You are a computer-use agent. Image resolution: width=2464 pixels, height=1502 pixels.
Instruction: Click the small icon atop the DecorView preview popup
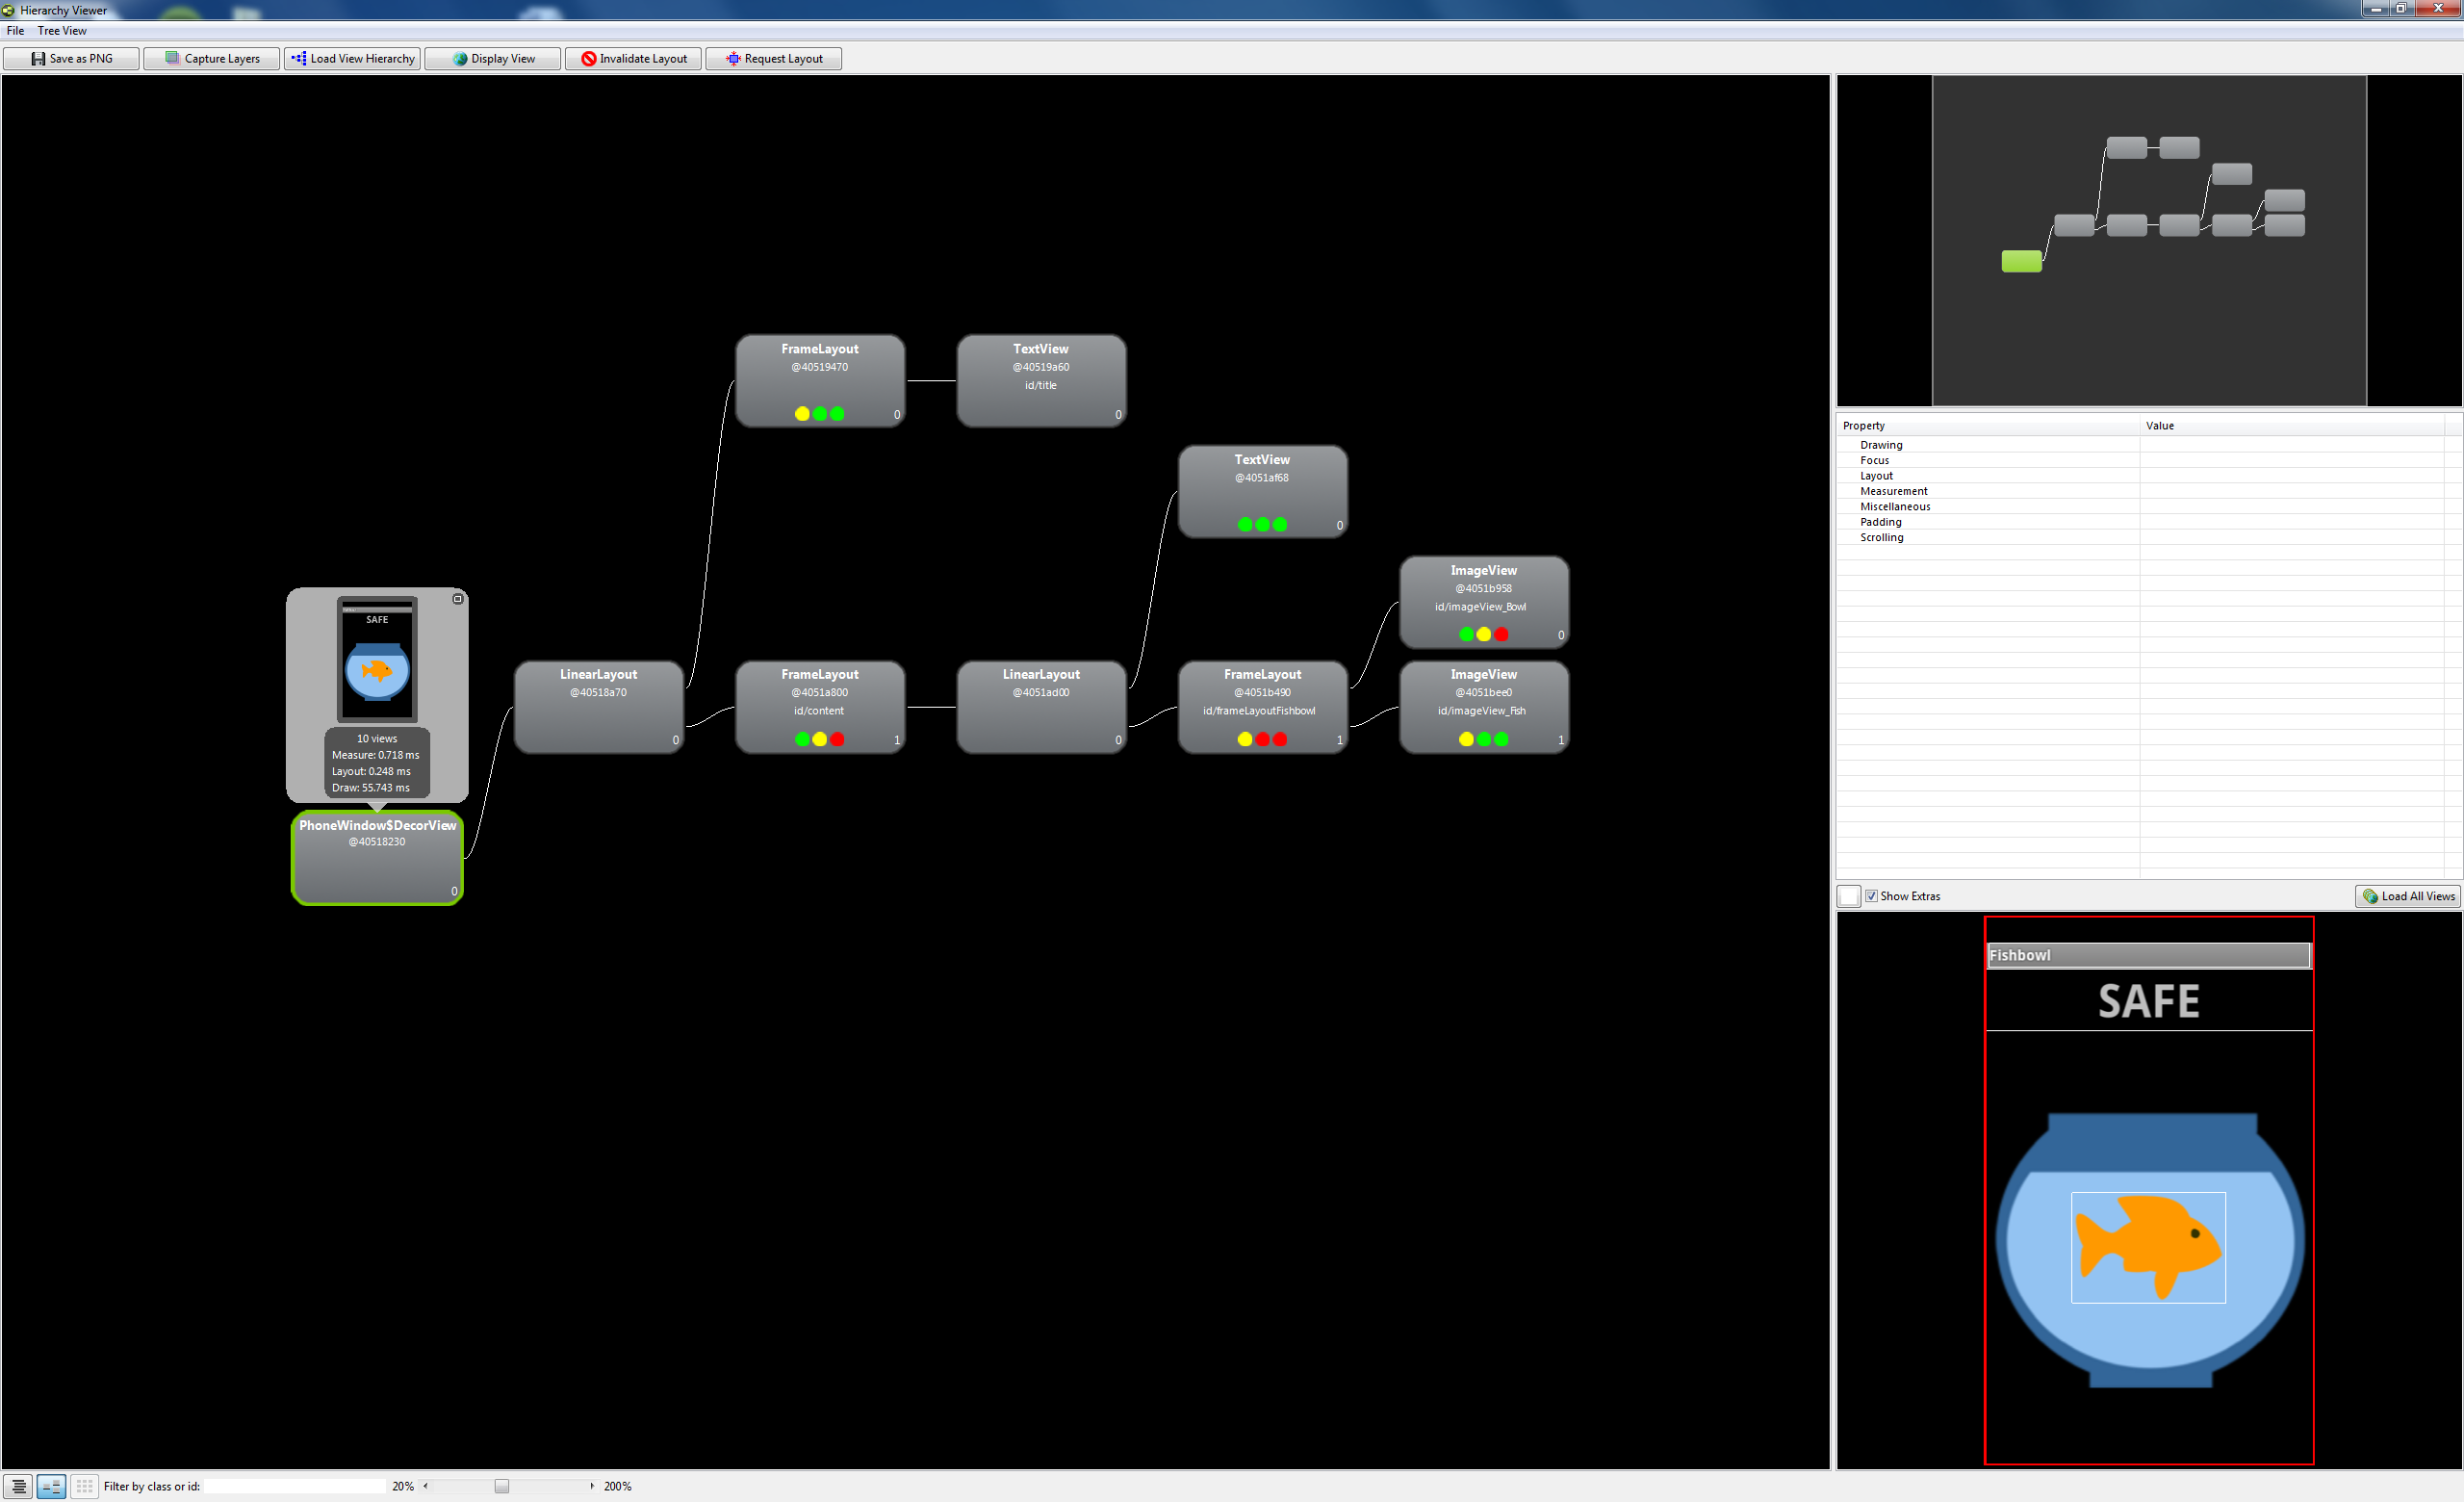click(458, 599)
